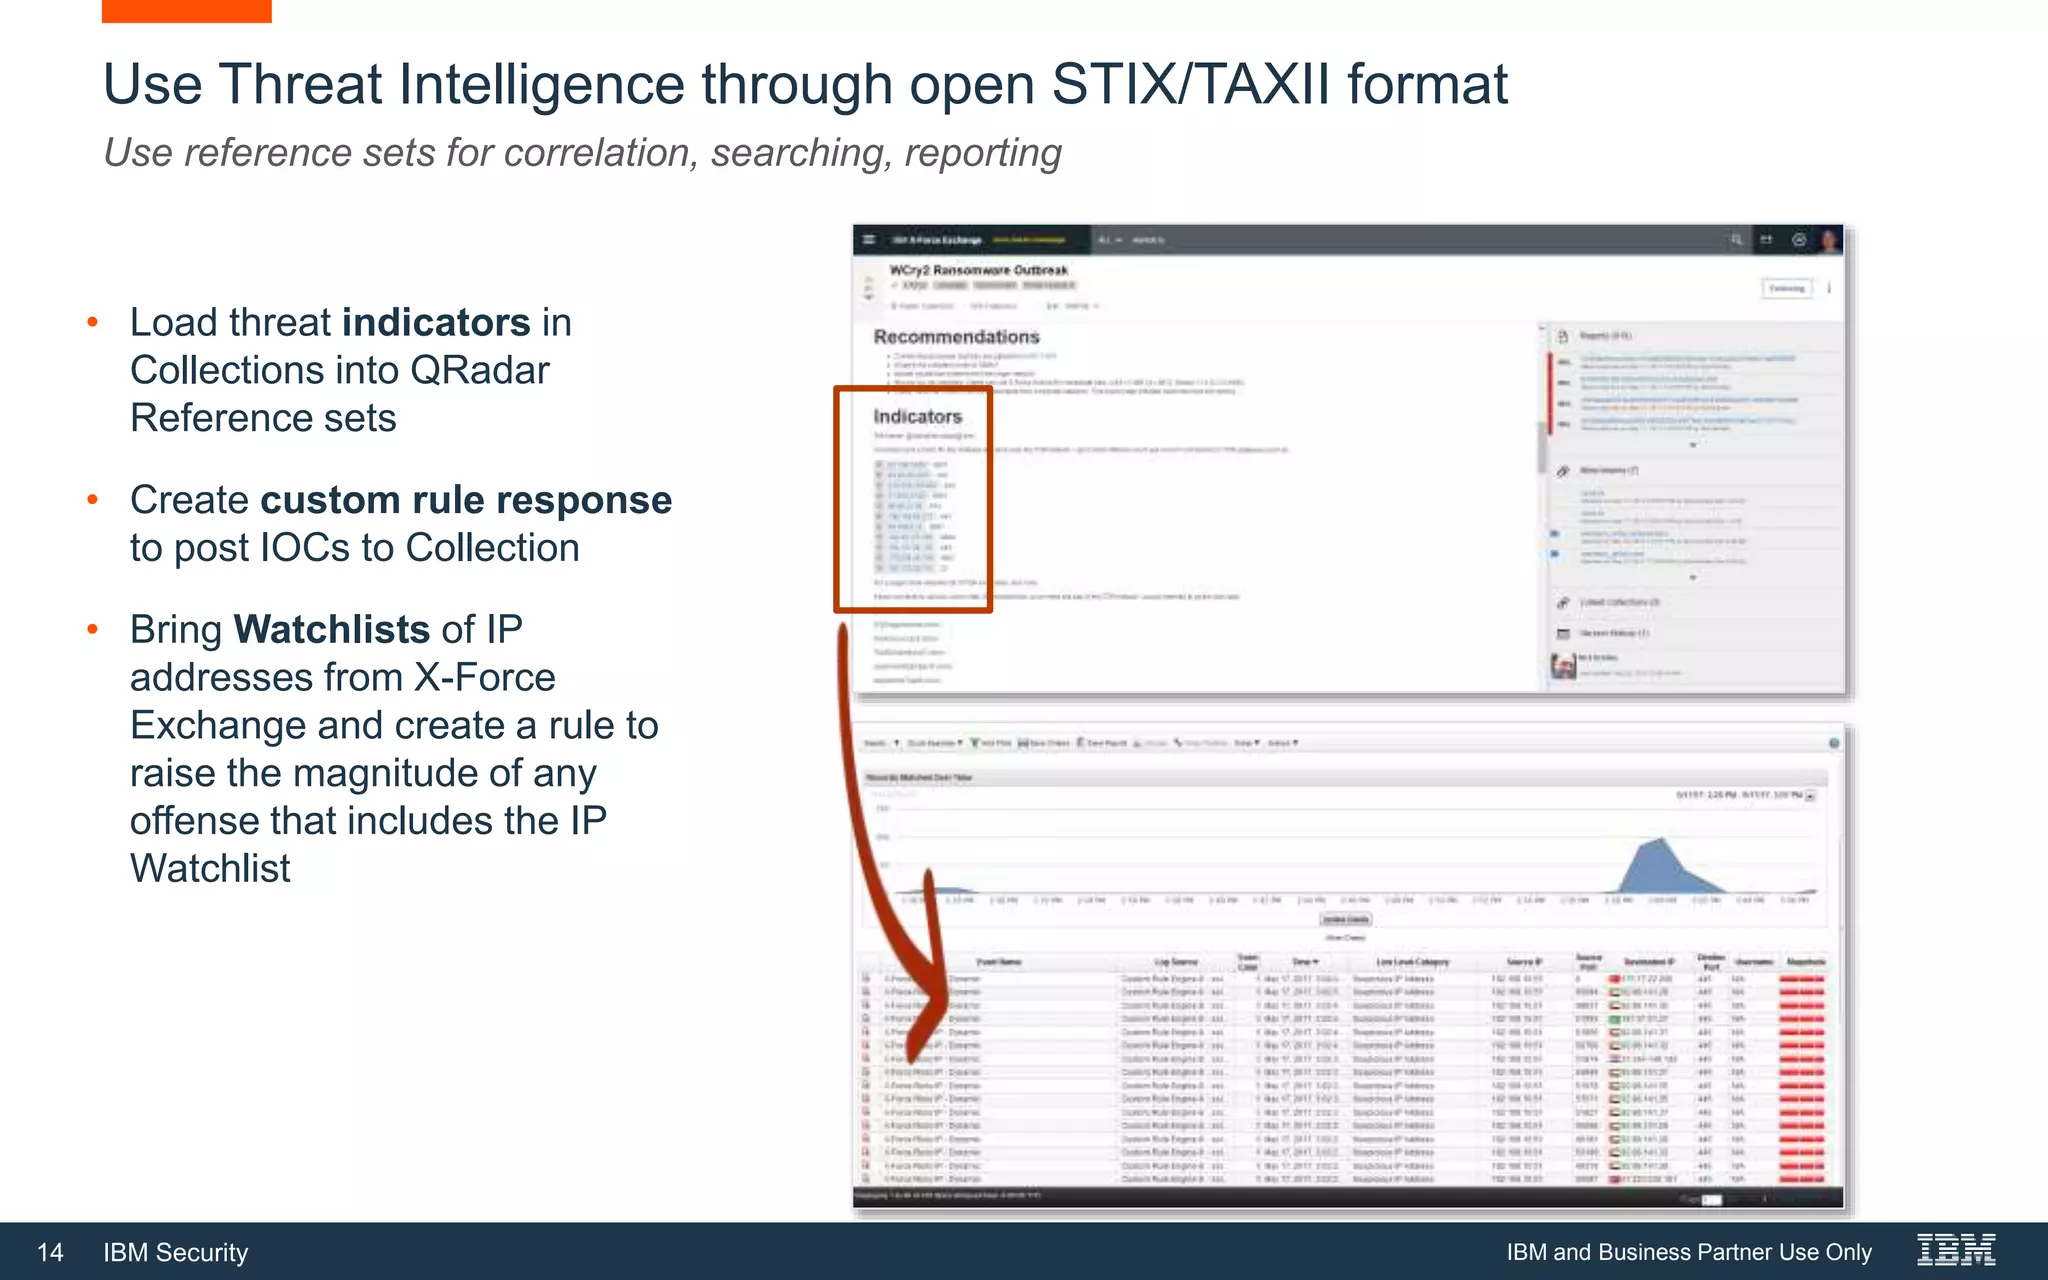2048x1280 pixels.
Task: Click the Hide Charts link
Action: point(1345,938)
